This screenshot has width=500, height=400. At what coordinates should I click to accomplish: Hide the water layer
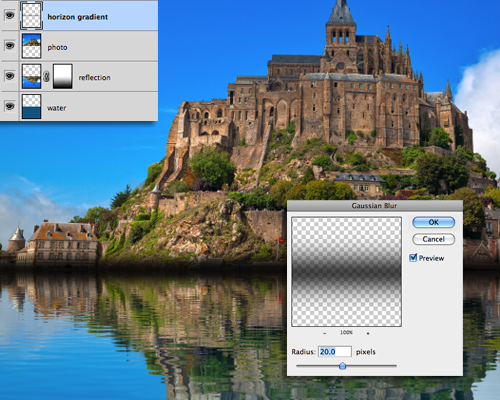pyautogui.click(x=10, y=106)
